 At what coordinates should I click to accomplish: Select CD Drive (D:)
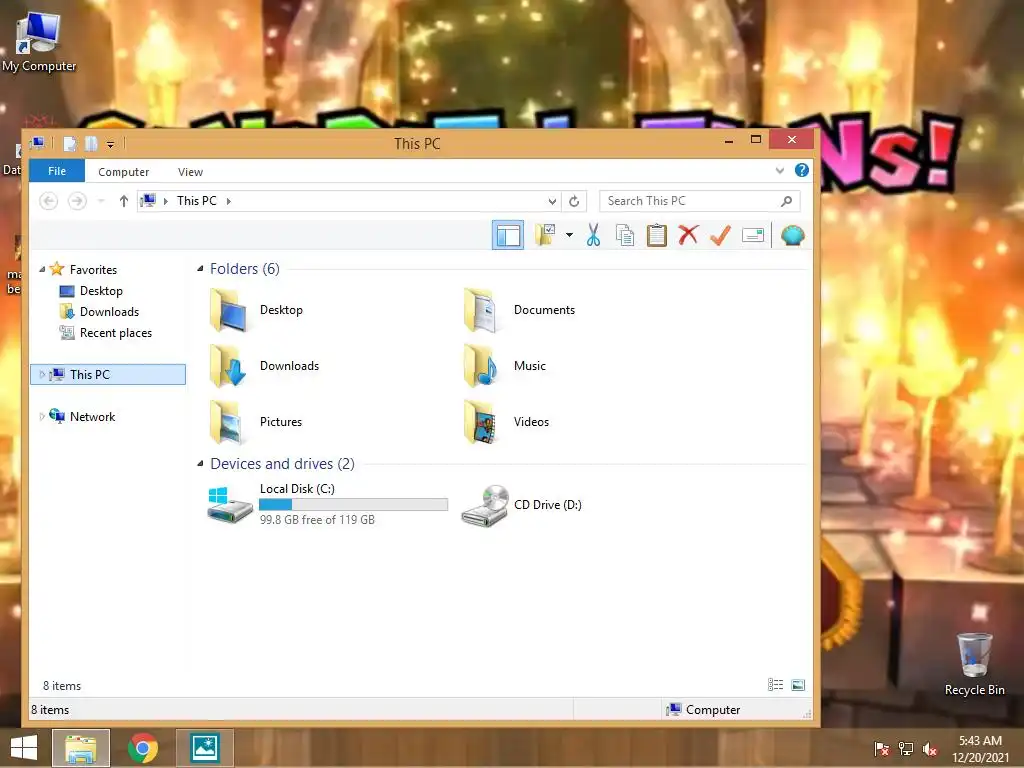tap(521, 505)
